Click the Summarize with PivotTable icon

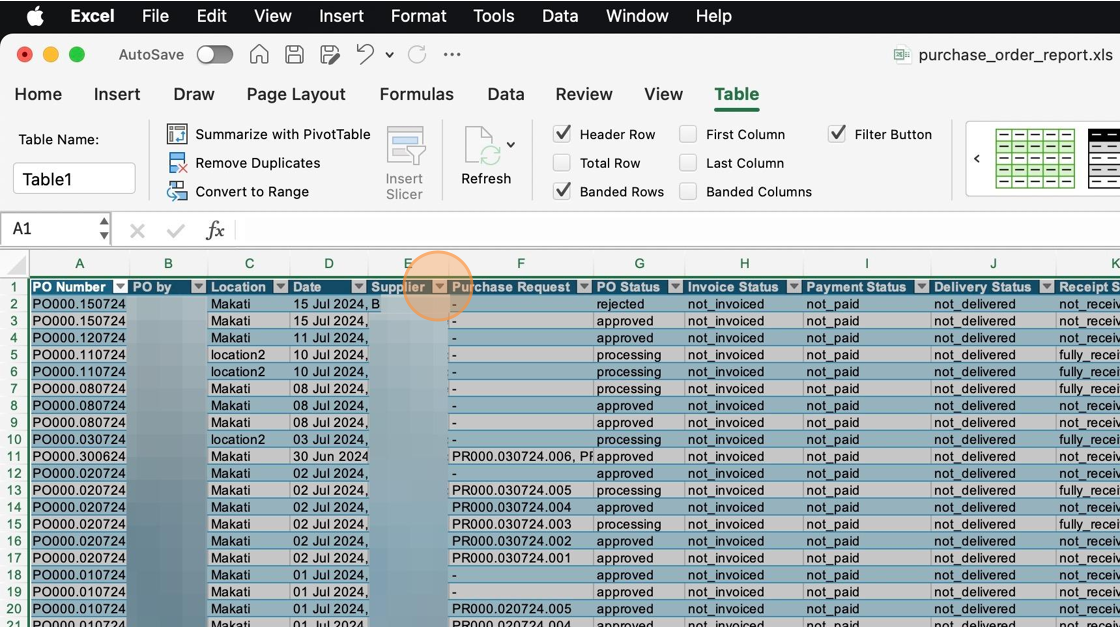click(x=177, y=134)
